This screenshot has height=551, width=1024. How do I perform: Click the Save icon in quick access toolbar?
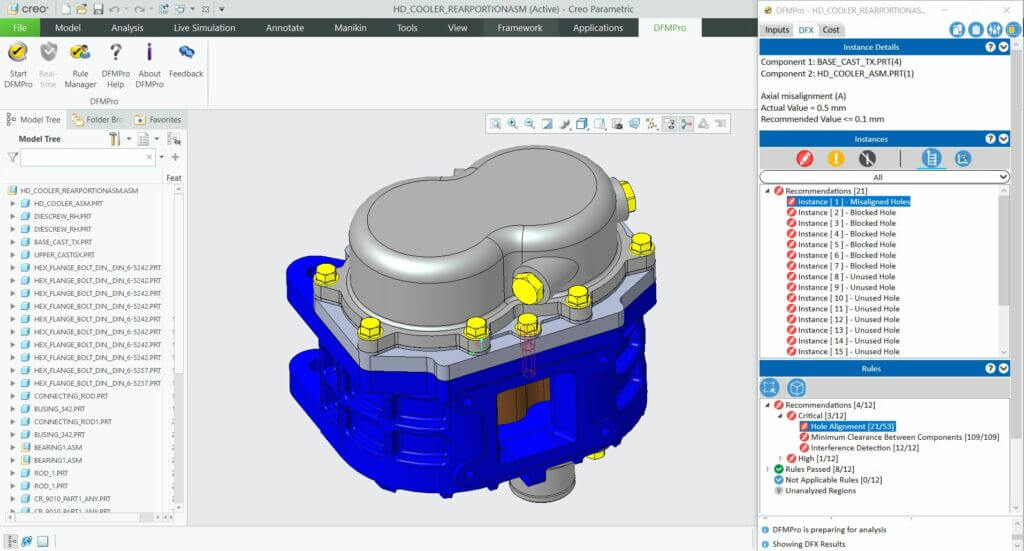tap(98, 9)
